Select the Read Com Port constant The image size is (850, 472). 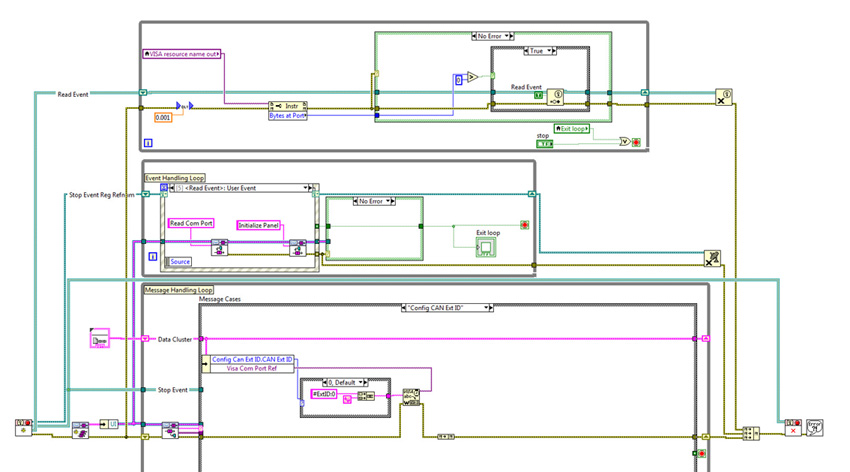click(190, 224)
